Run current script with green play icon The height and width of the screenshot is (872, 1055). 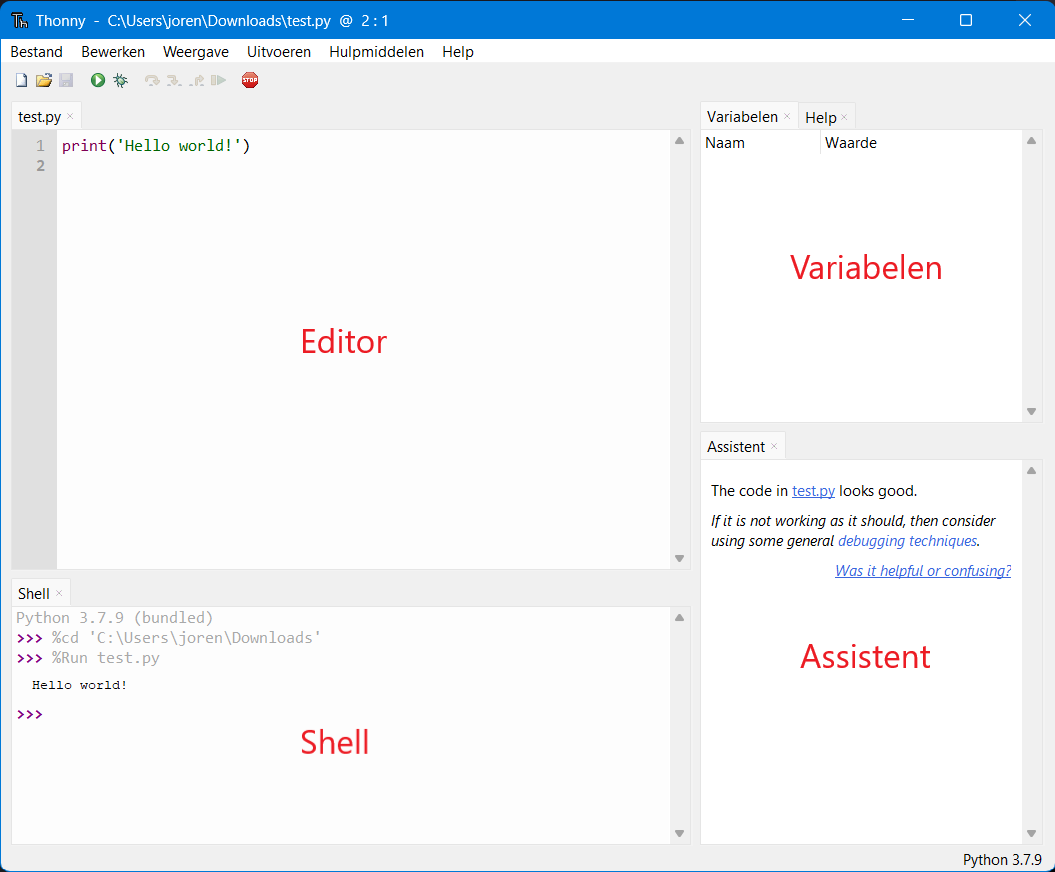[x=98, y=80]
